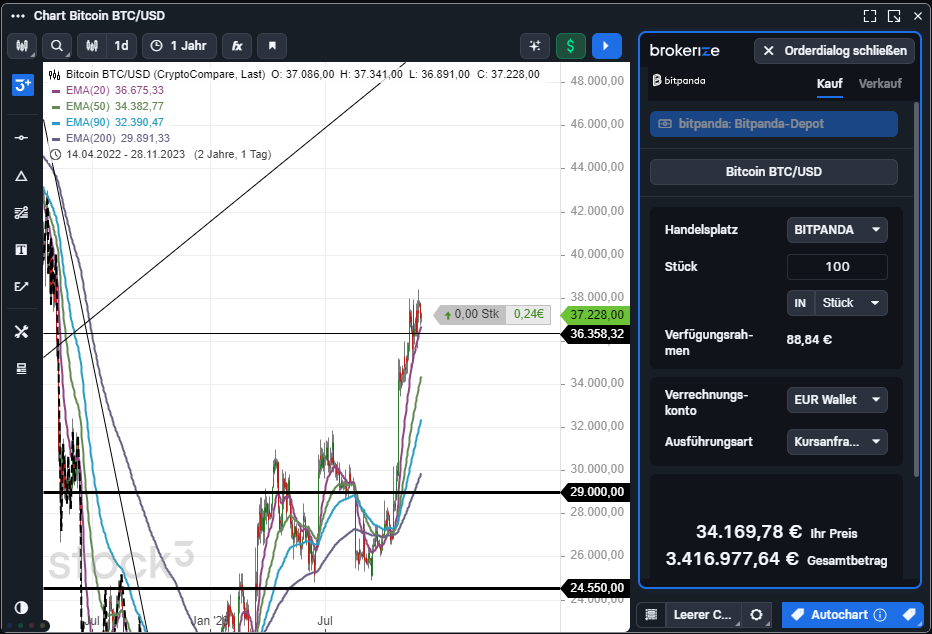Click Orderdialog schließen button

pyautogui.click(x=835, y=51)
